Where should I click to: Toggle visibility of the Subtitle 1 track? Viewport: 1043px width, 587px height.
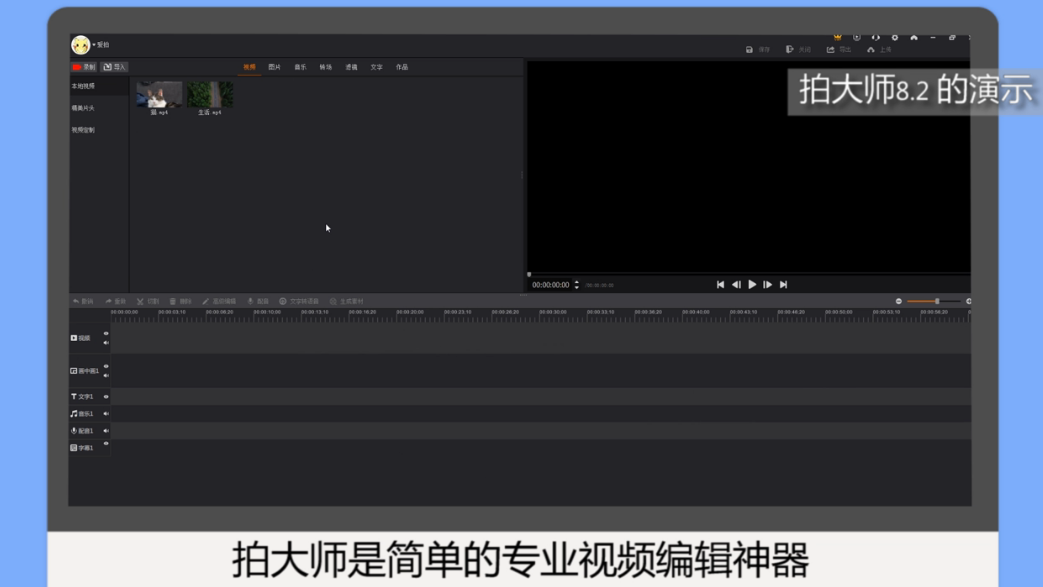click(x=106, y=444)
